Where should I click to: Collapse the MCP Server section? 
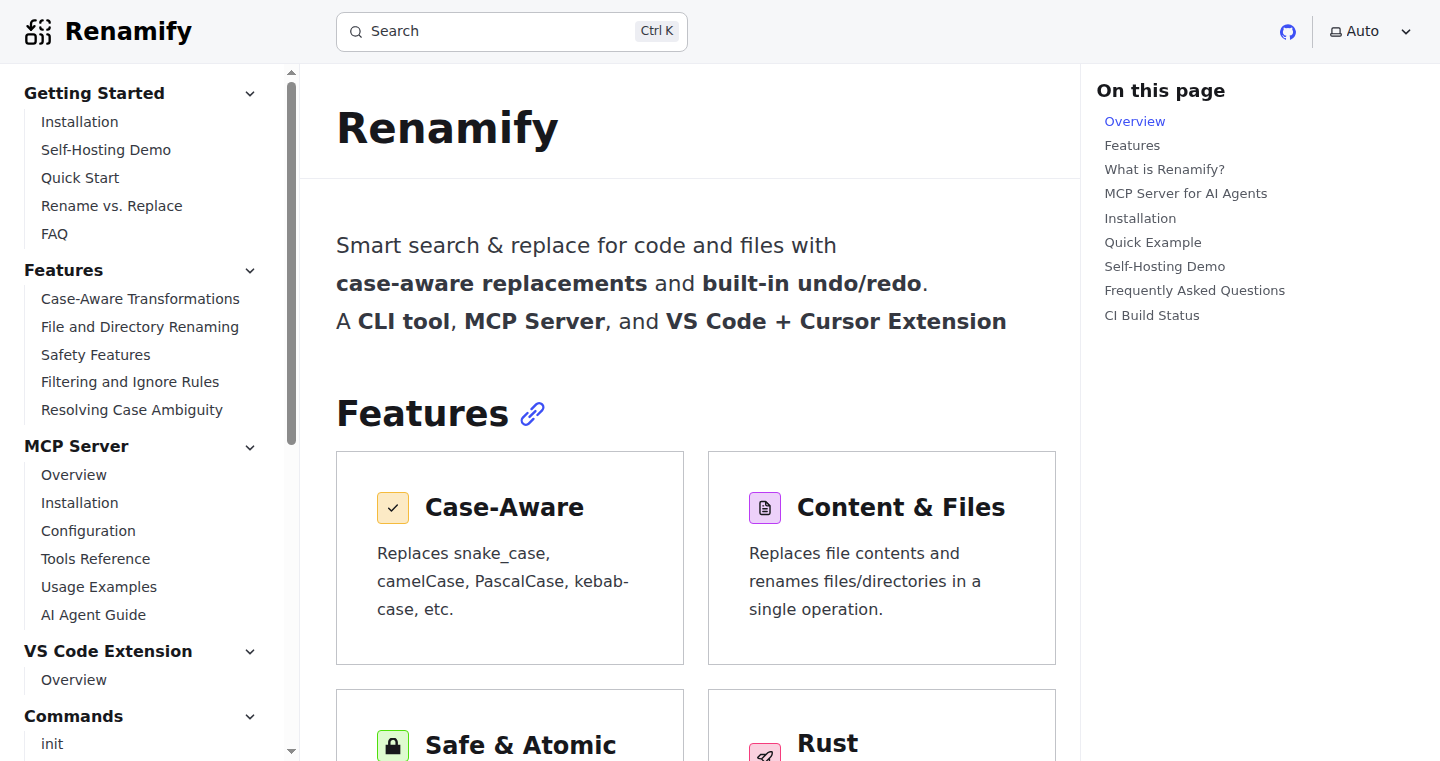pos(250,447)
